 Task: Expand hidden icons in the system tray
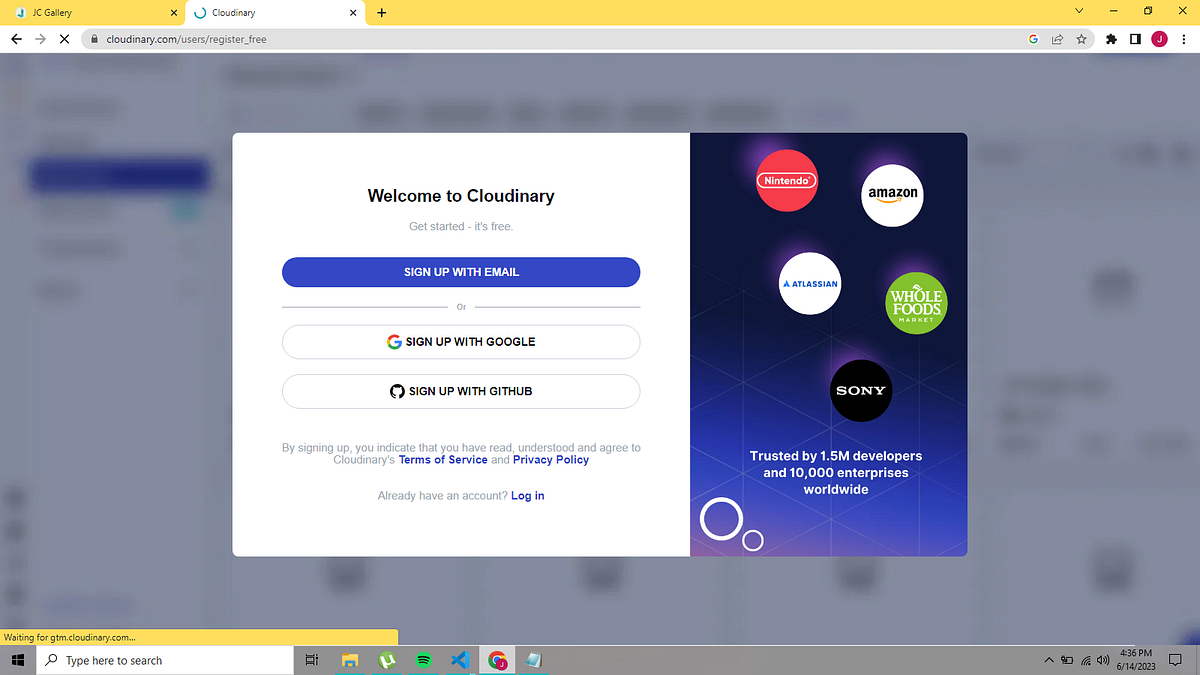(x=1048, y=659)
